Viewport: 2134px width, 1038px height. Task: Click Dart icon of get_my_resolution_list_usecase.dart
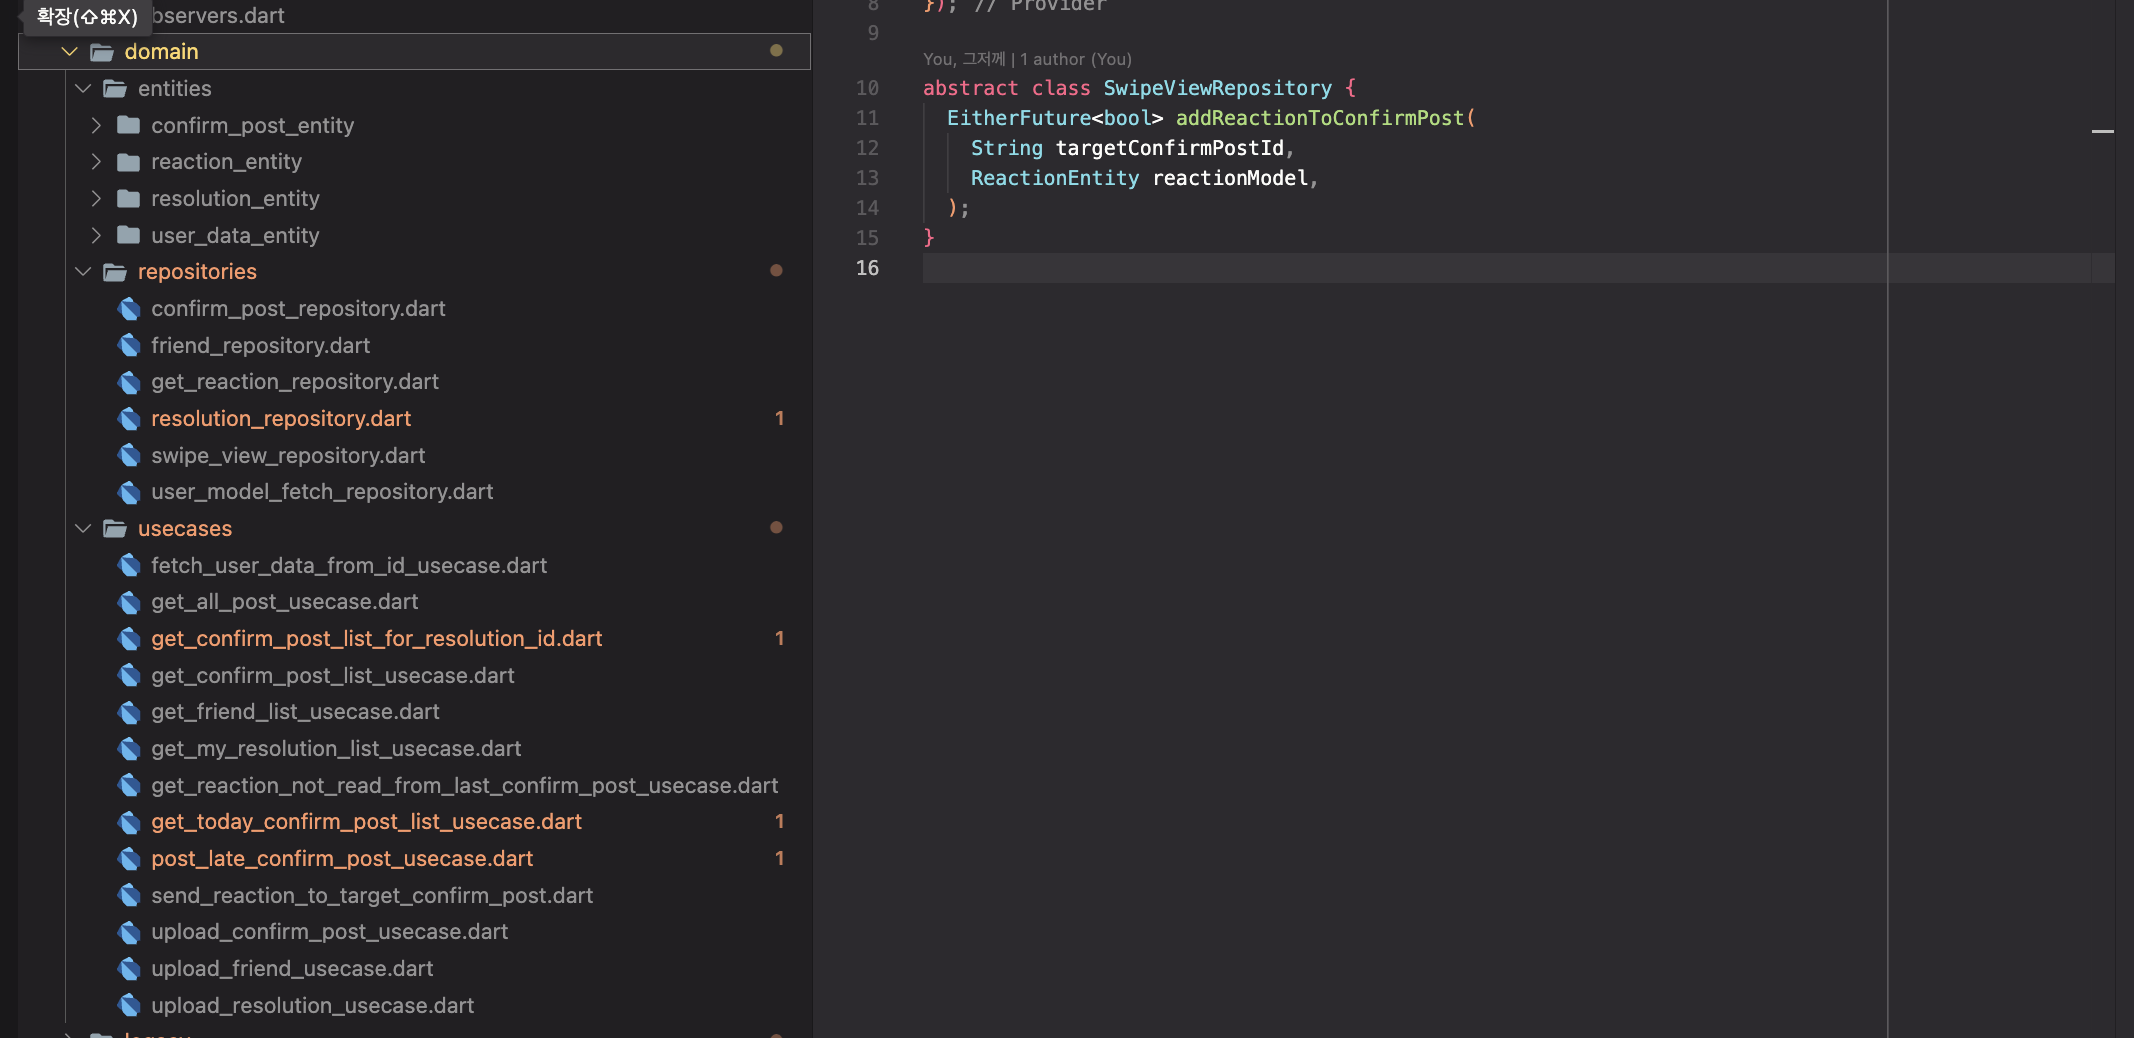coord(129,749)
